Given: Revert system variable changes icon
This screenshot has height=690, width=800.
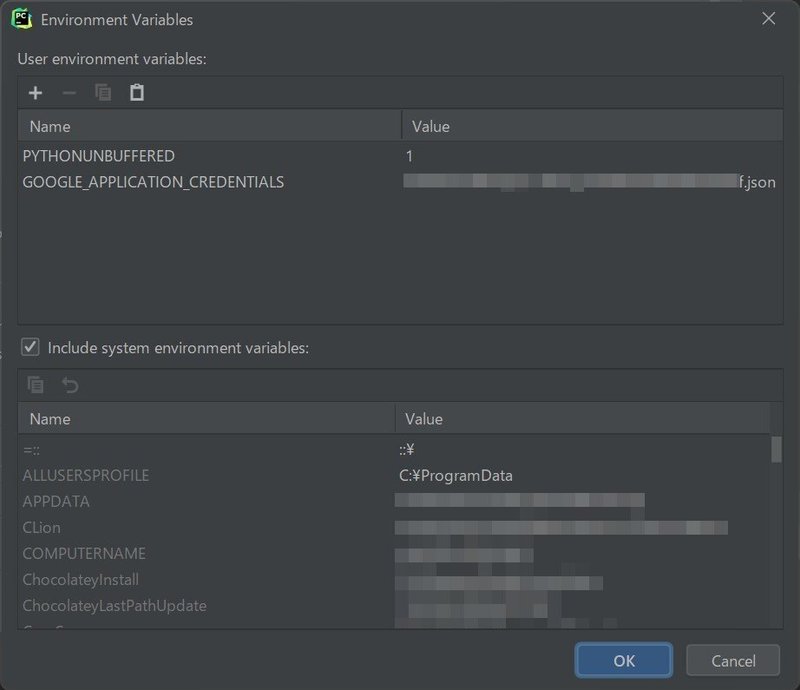Looking at the screenshot, I should click(x=70, y=385).
